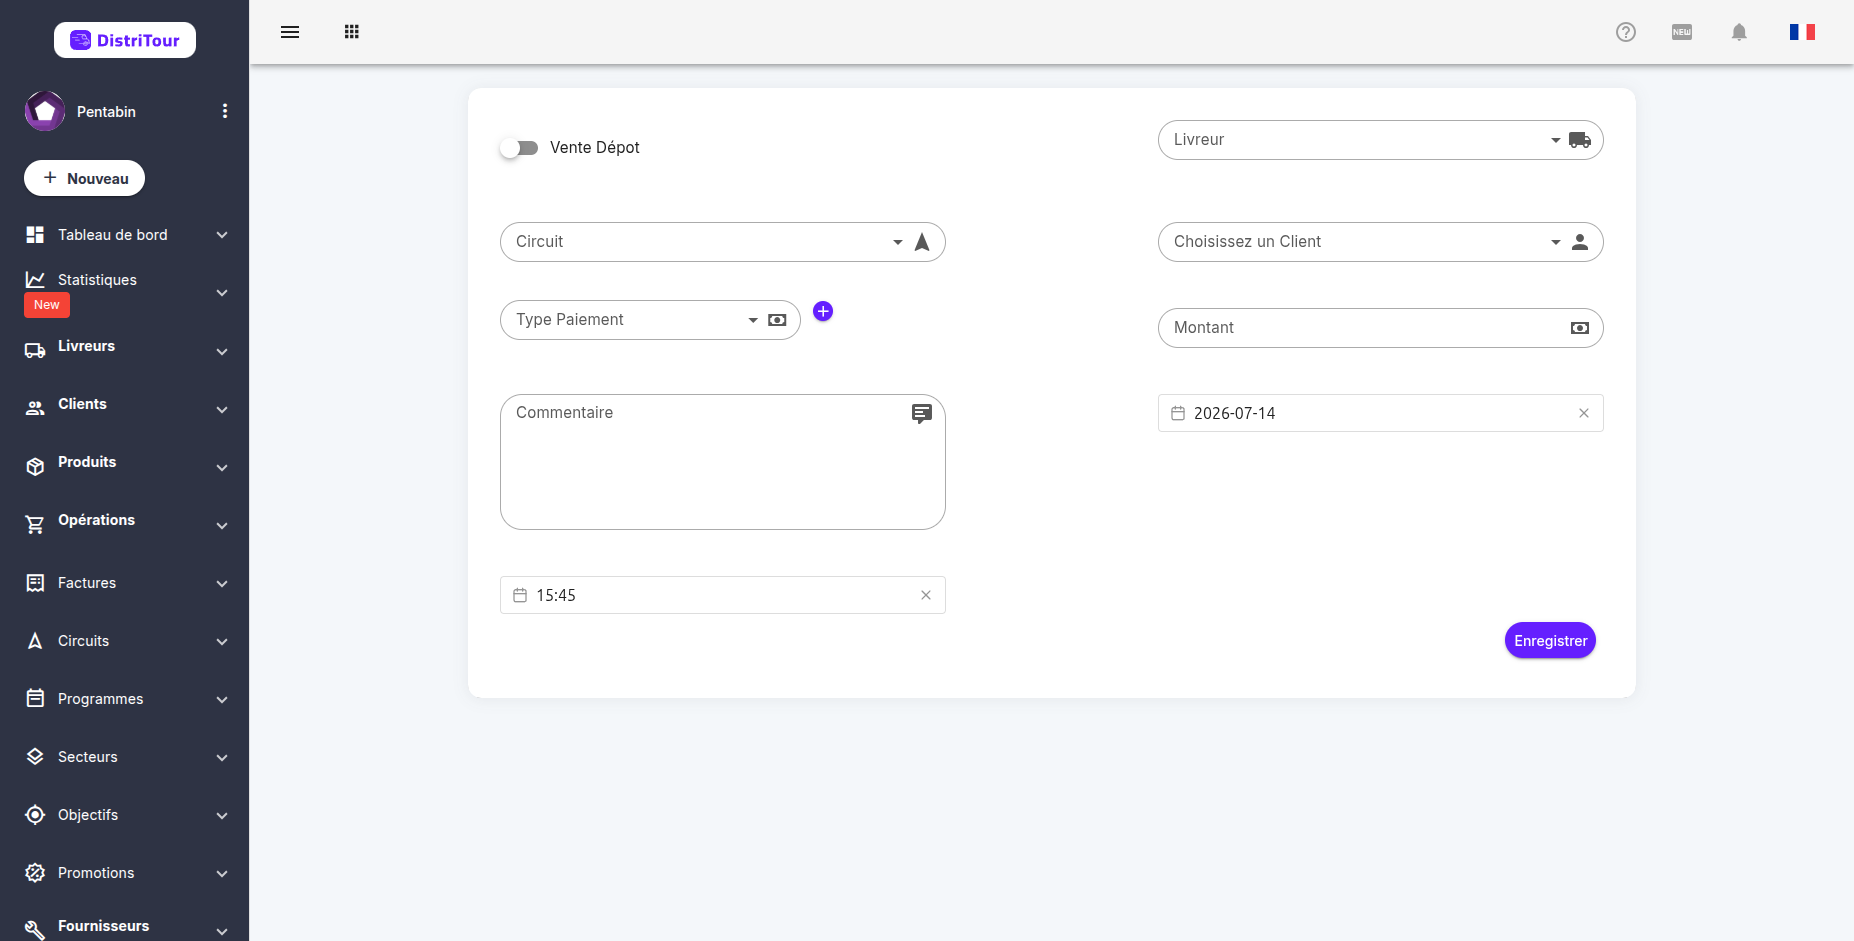Click the Montant input field
The height and width of the screenshot is (941, 1854).
1381,328
